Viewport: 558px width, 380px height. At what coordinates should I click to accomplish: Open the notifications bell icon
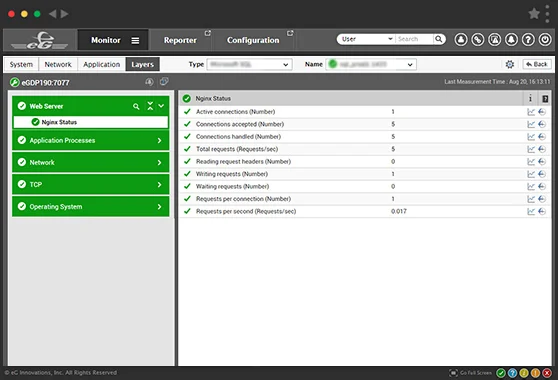(x=511, y=39)
